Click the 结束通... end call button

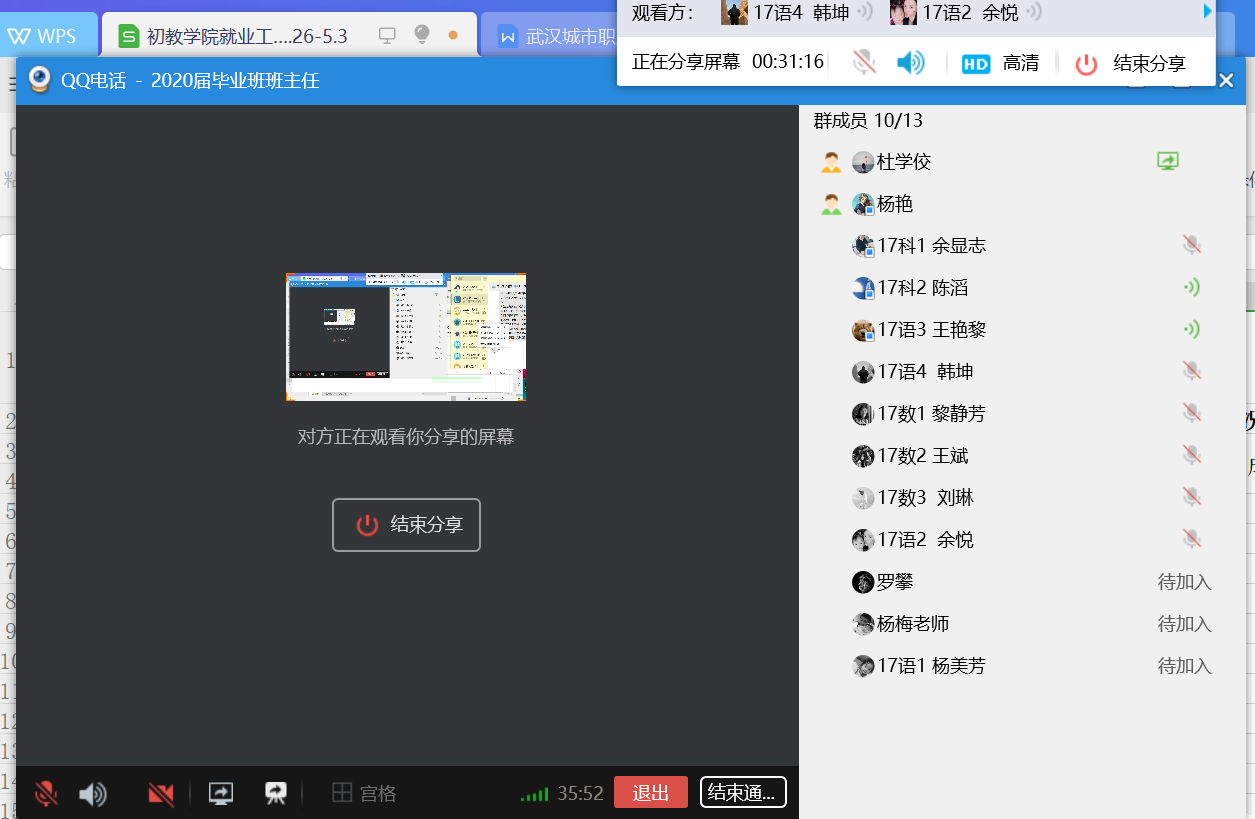pos(742,793)
